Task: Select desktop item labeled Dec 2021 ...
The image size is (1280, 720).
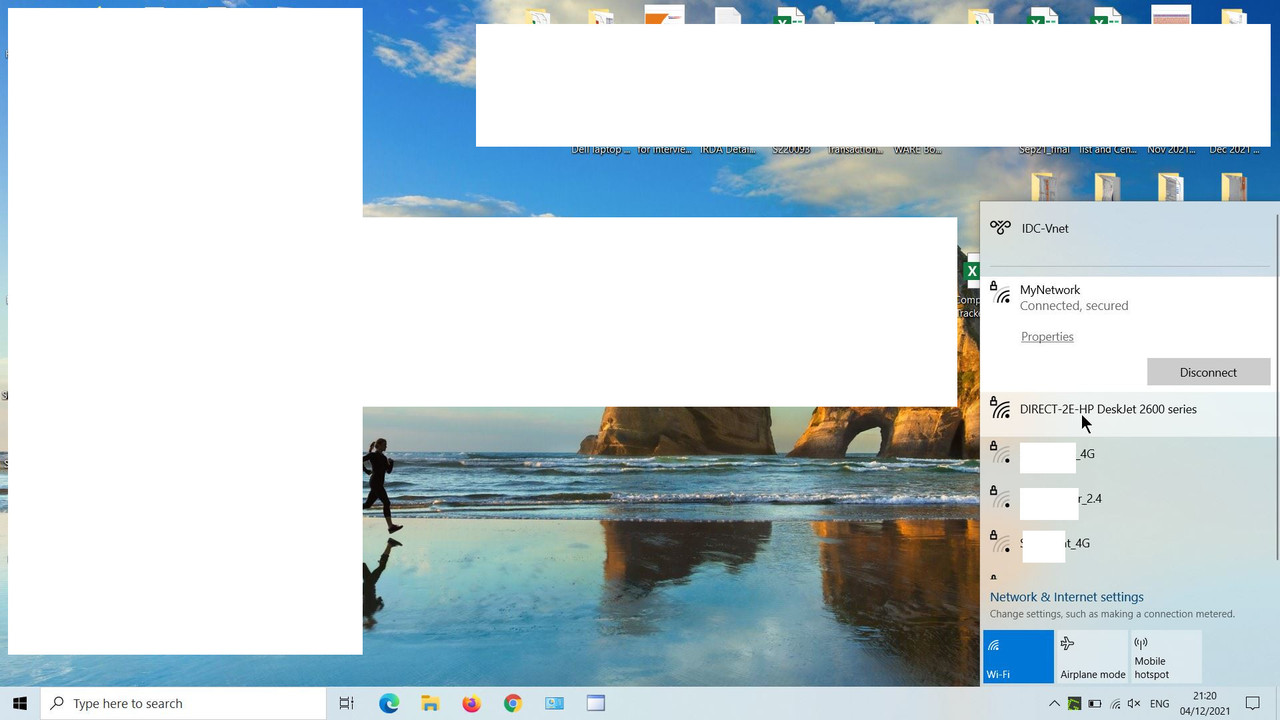Action: click(1234, 150)
